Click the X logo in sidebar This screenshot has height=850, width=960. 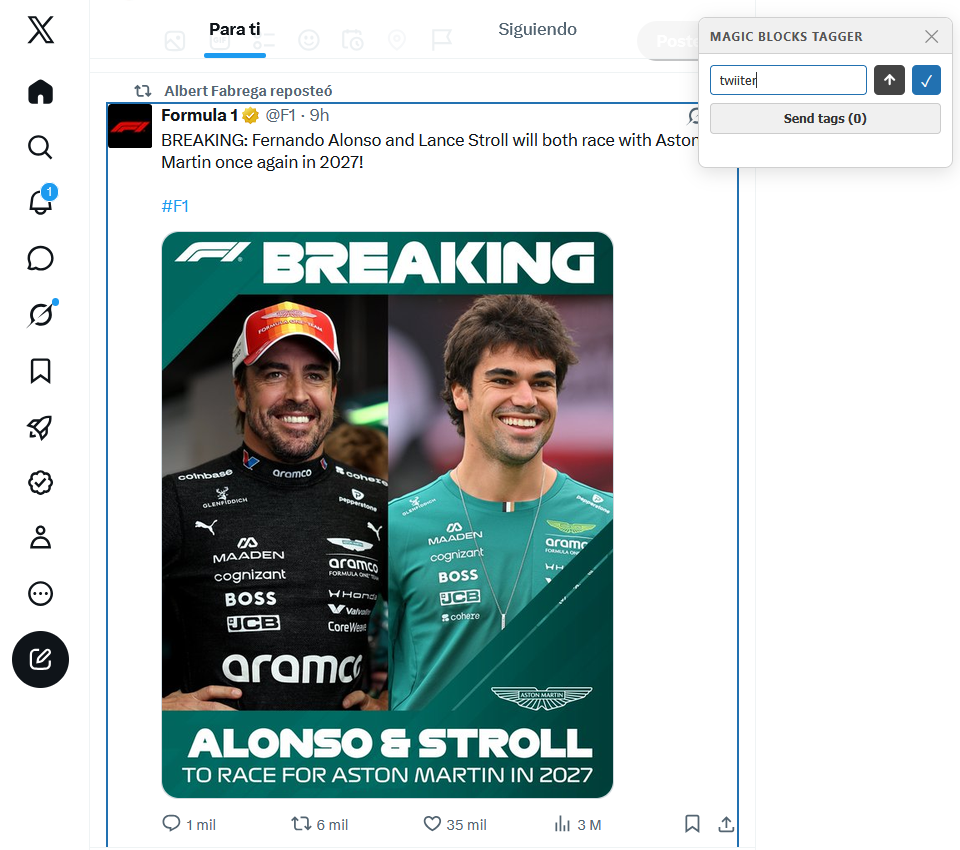40,29
